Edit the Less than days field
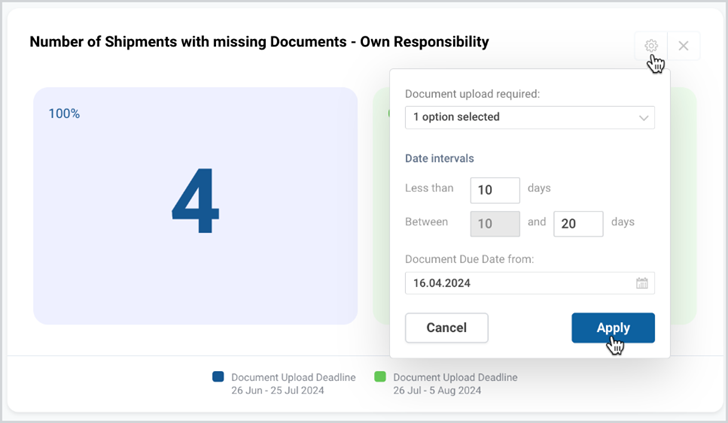The width and height of the screenshot is (728, 423). [x=495, y=190]
